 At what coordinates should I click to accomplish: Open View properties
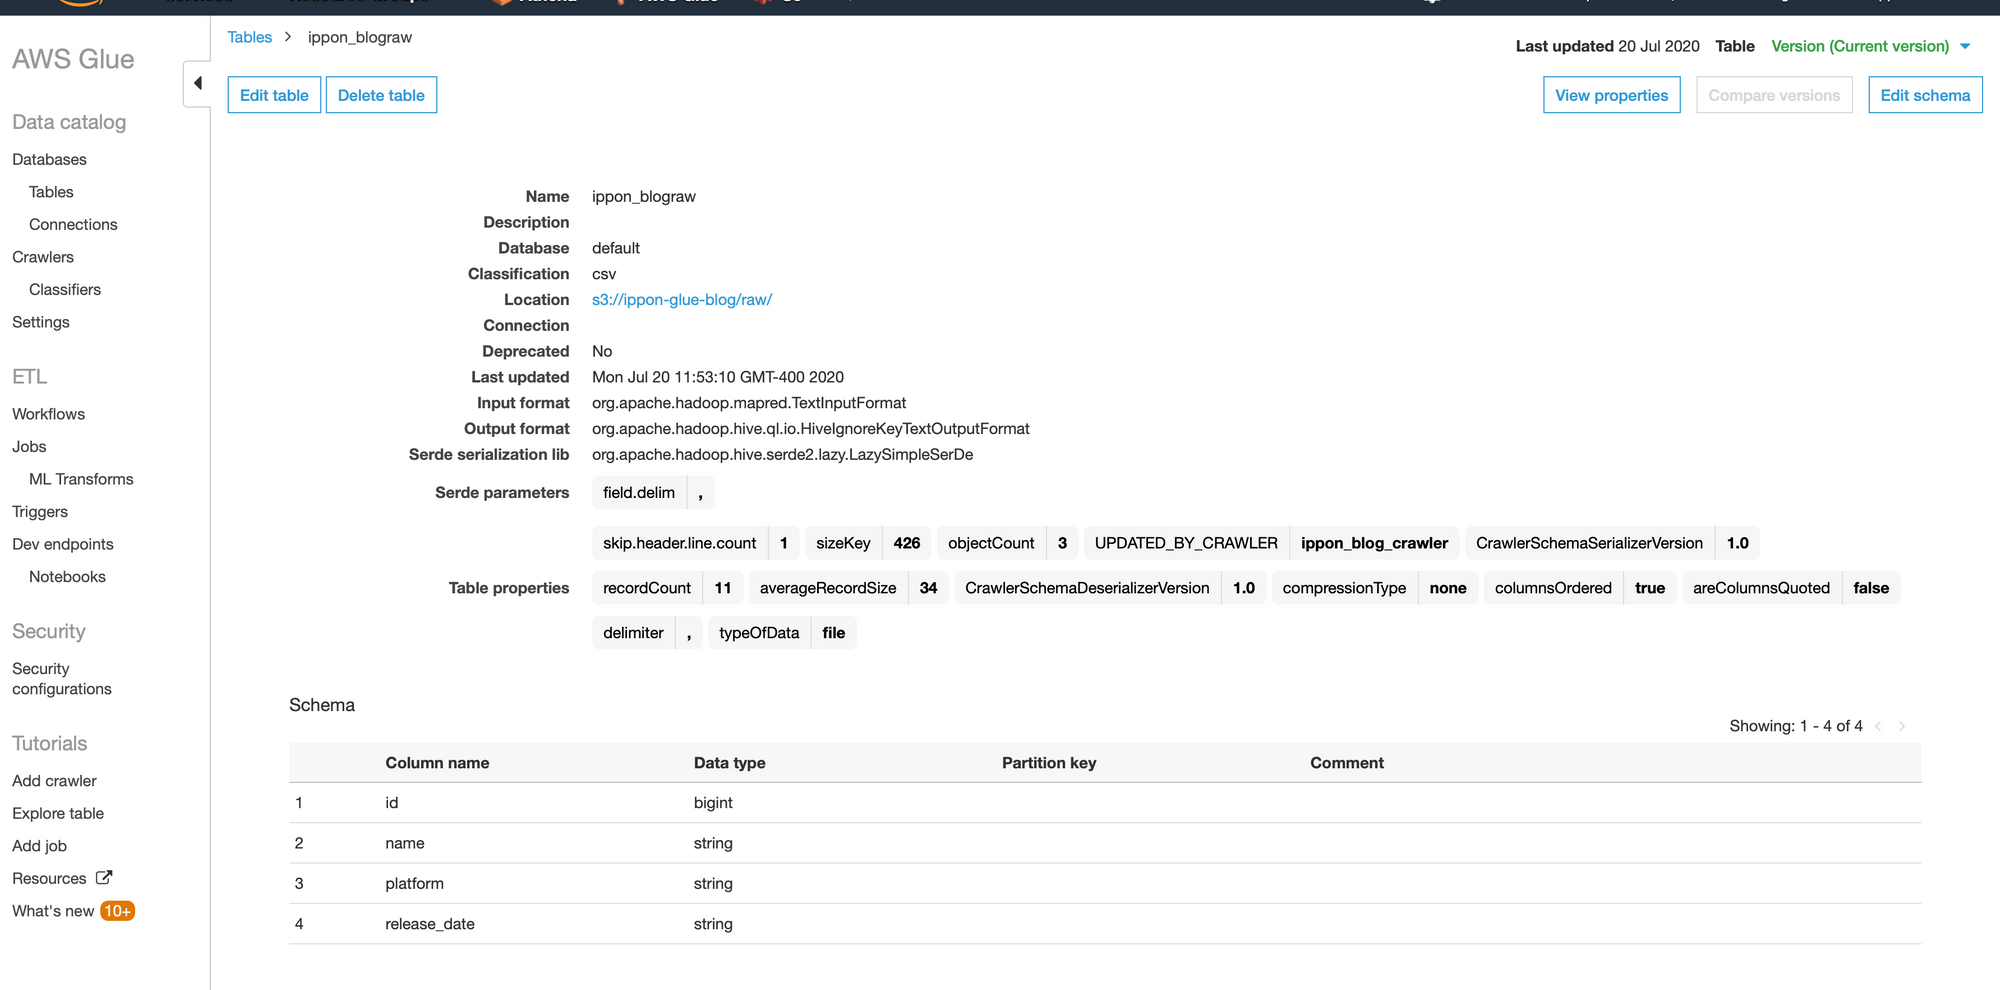[1611, 95]
